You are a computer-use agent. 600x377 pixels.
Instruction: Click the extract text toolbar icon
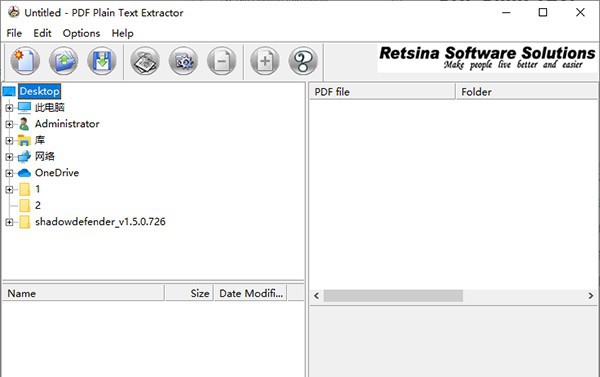point(145,61)
